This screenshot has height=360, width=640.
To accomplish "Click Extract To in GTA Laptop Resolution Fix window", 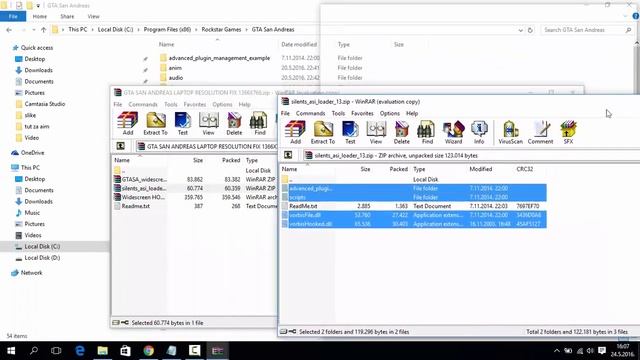I will (156, 124).
